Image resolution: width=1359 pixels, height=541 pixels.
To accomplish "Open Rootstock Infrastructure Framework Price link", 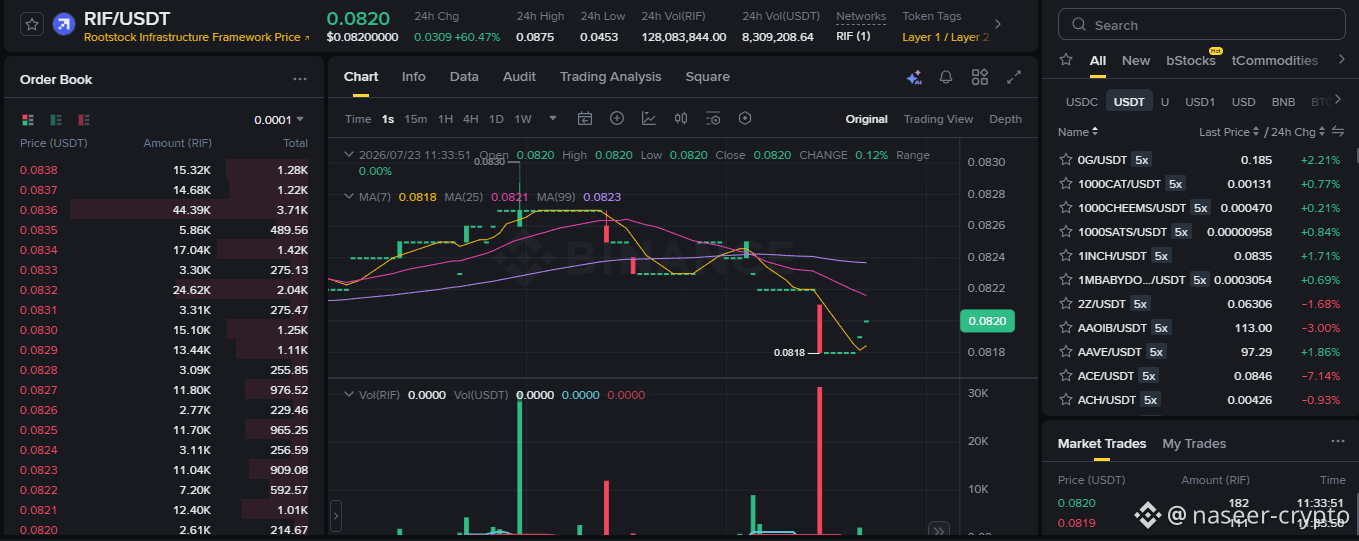I will click(197, 37).
